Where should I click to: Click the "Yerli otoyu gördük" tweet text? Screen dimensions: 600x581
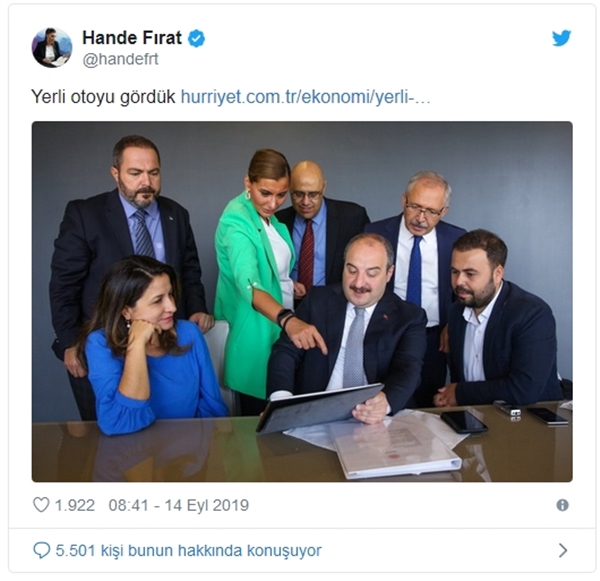tap(103, 97)
